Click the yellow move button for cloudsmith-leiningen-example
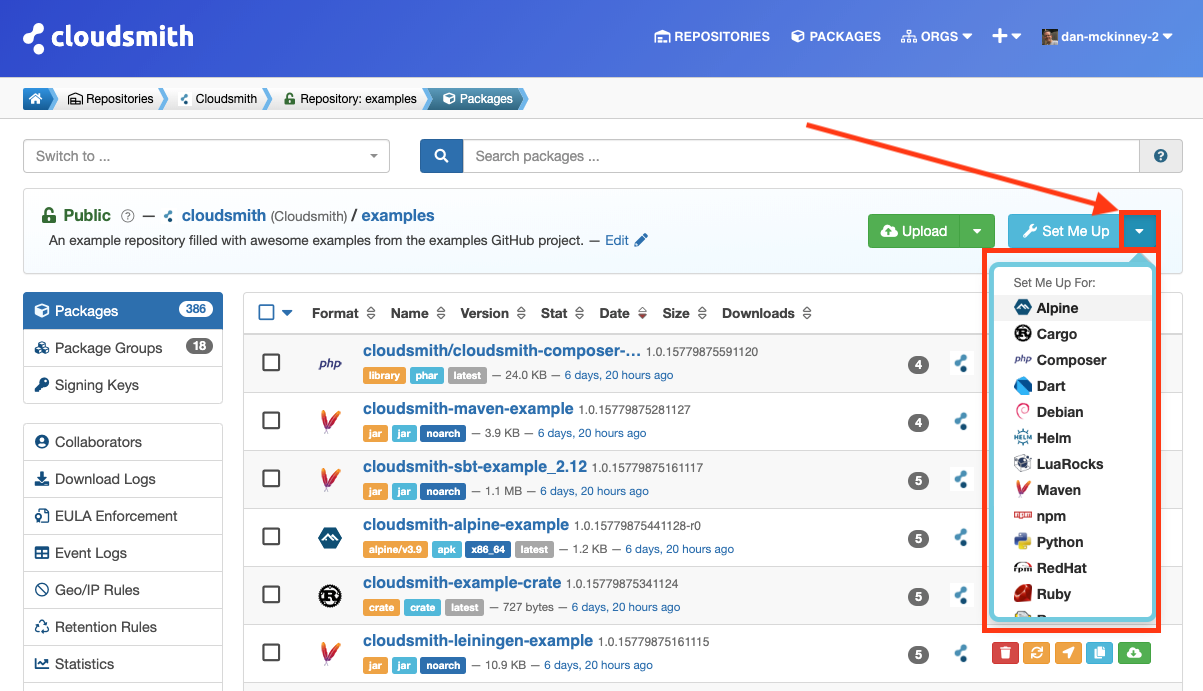 (x=1069, y=653)
